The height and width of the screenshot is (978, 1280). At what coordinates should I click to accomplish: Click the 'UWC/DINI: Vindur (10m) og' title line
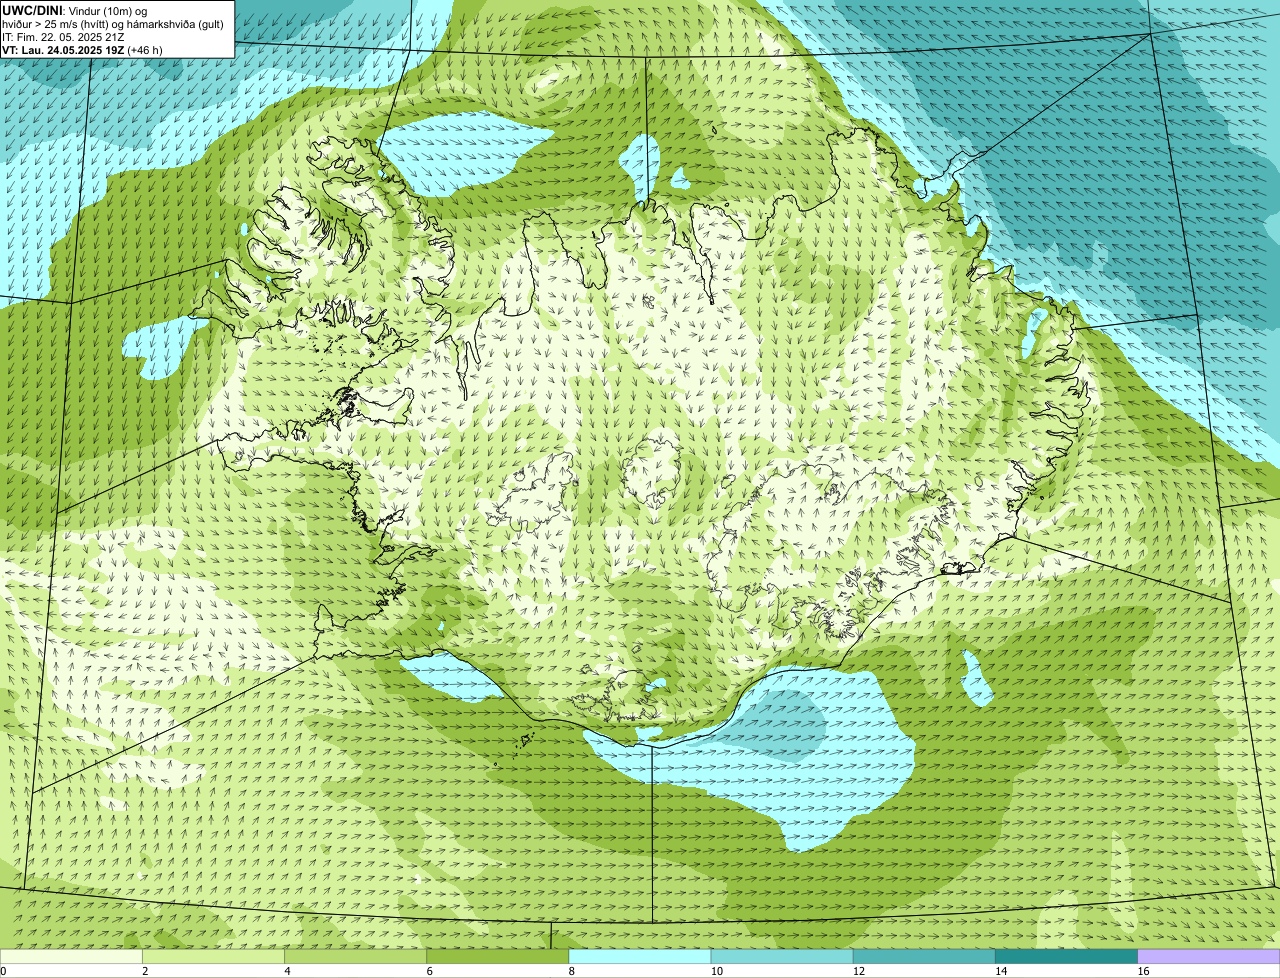(x=75, y=11)
